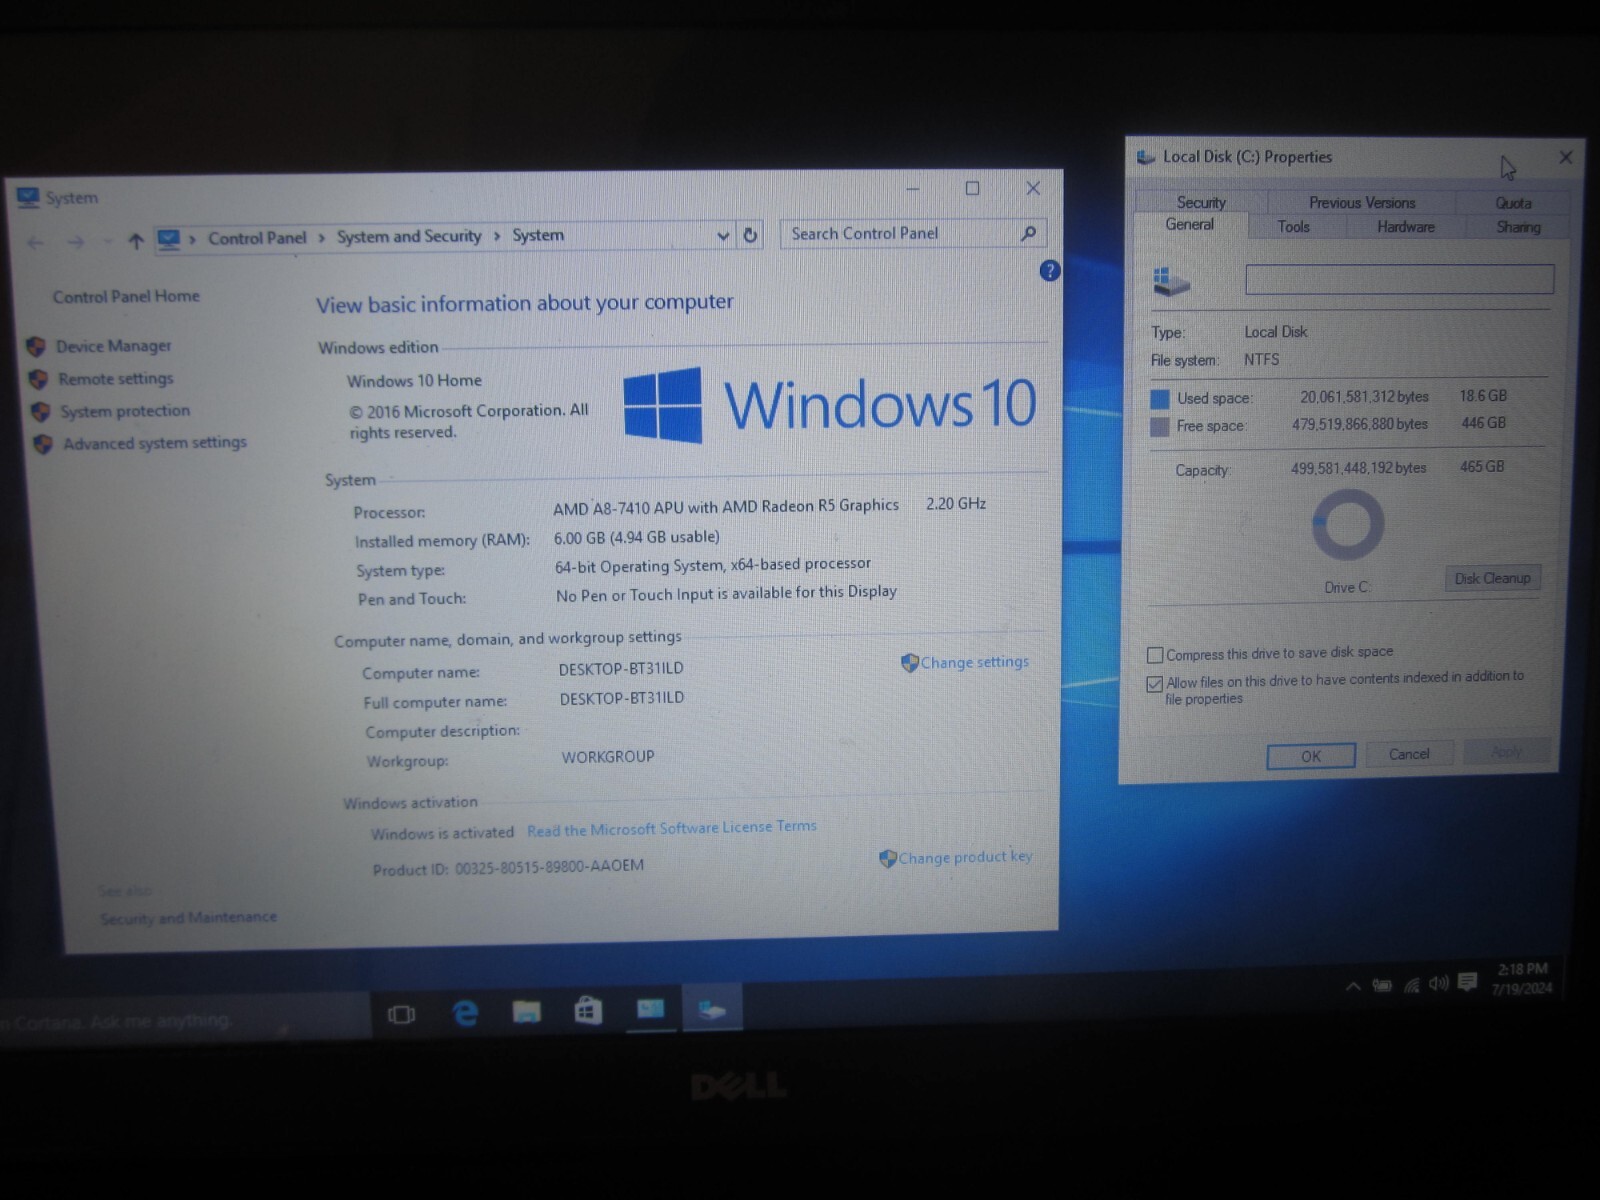Click the Free space gray swatch
The width and height of the screenshot is (1600, 1200).
(1160, 427)
